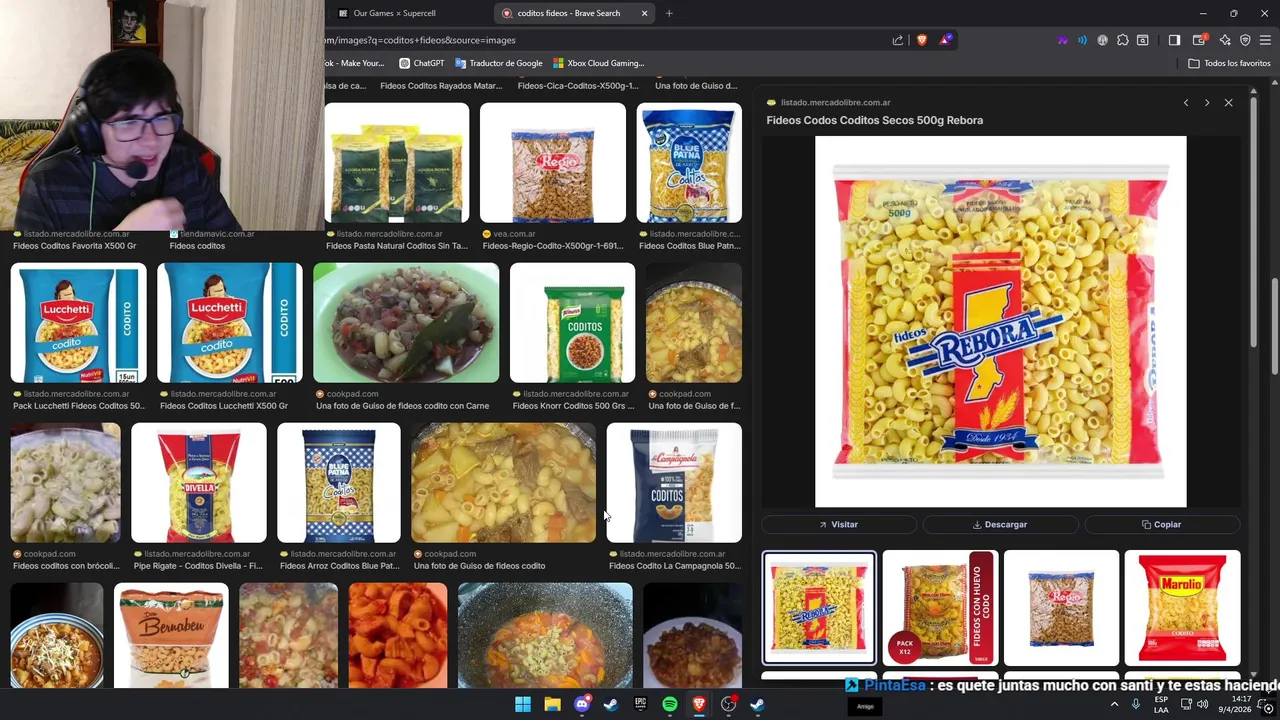Click the search tabs window icon
Viewport: 1280px width, 720px height.
[1143, 40]
